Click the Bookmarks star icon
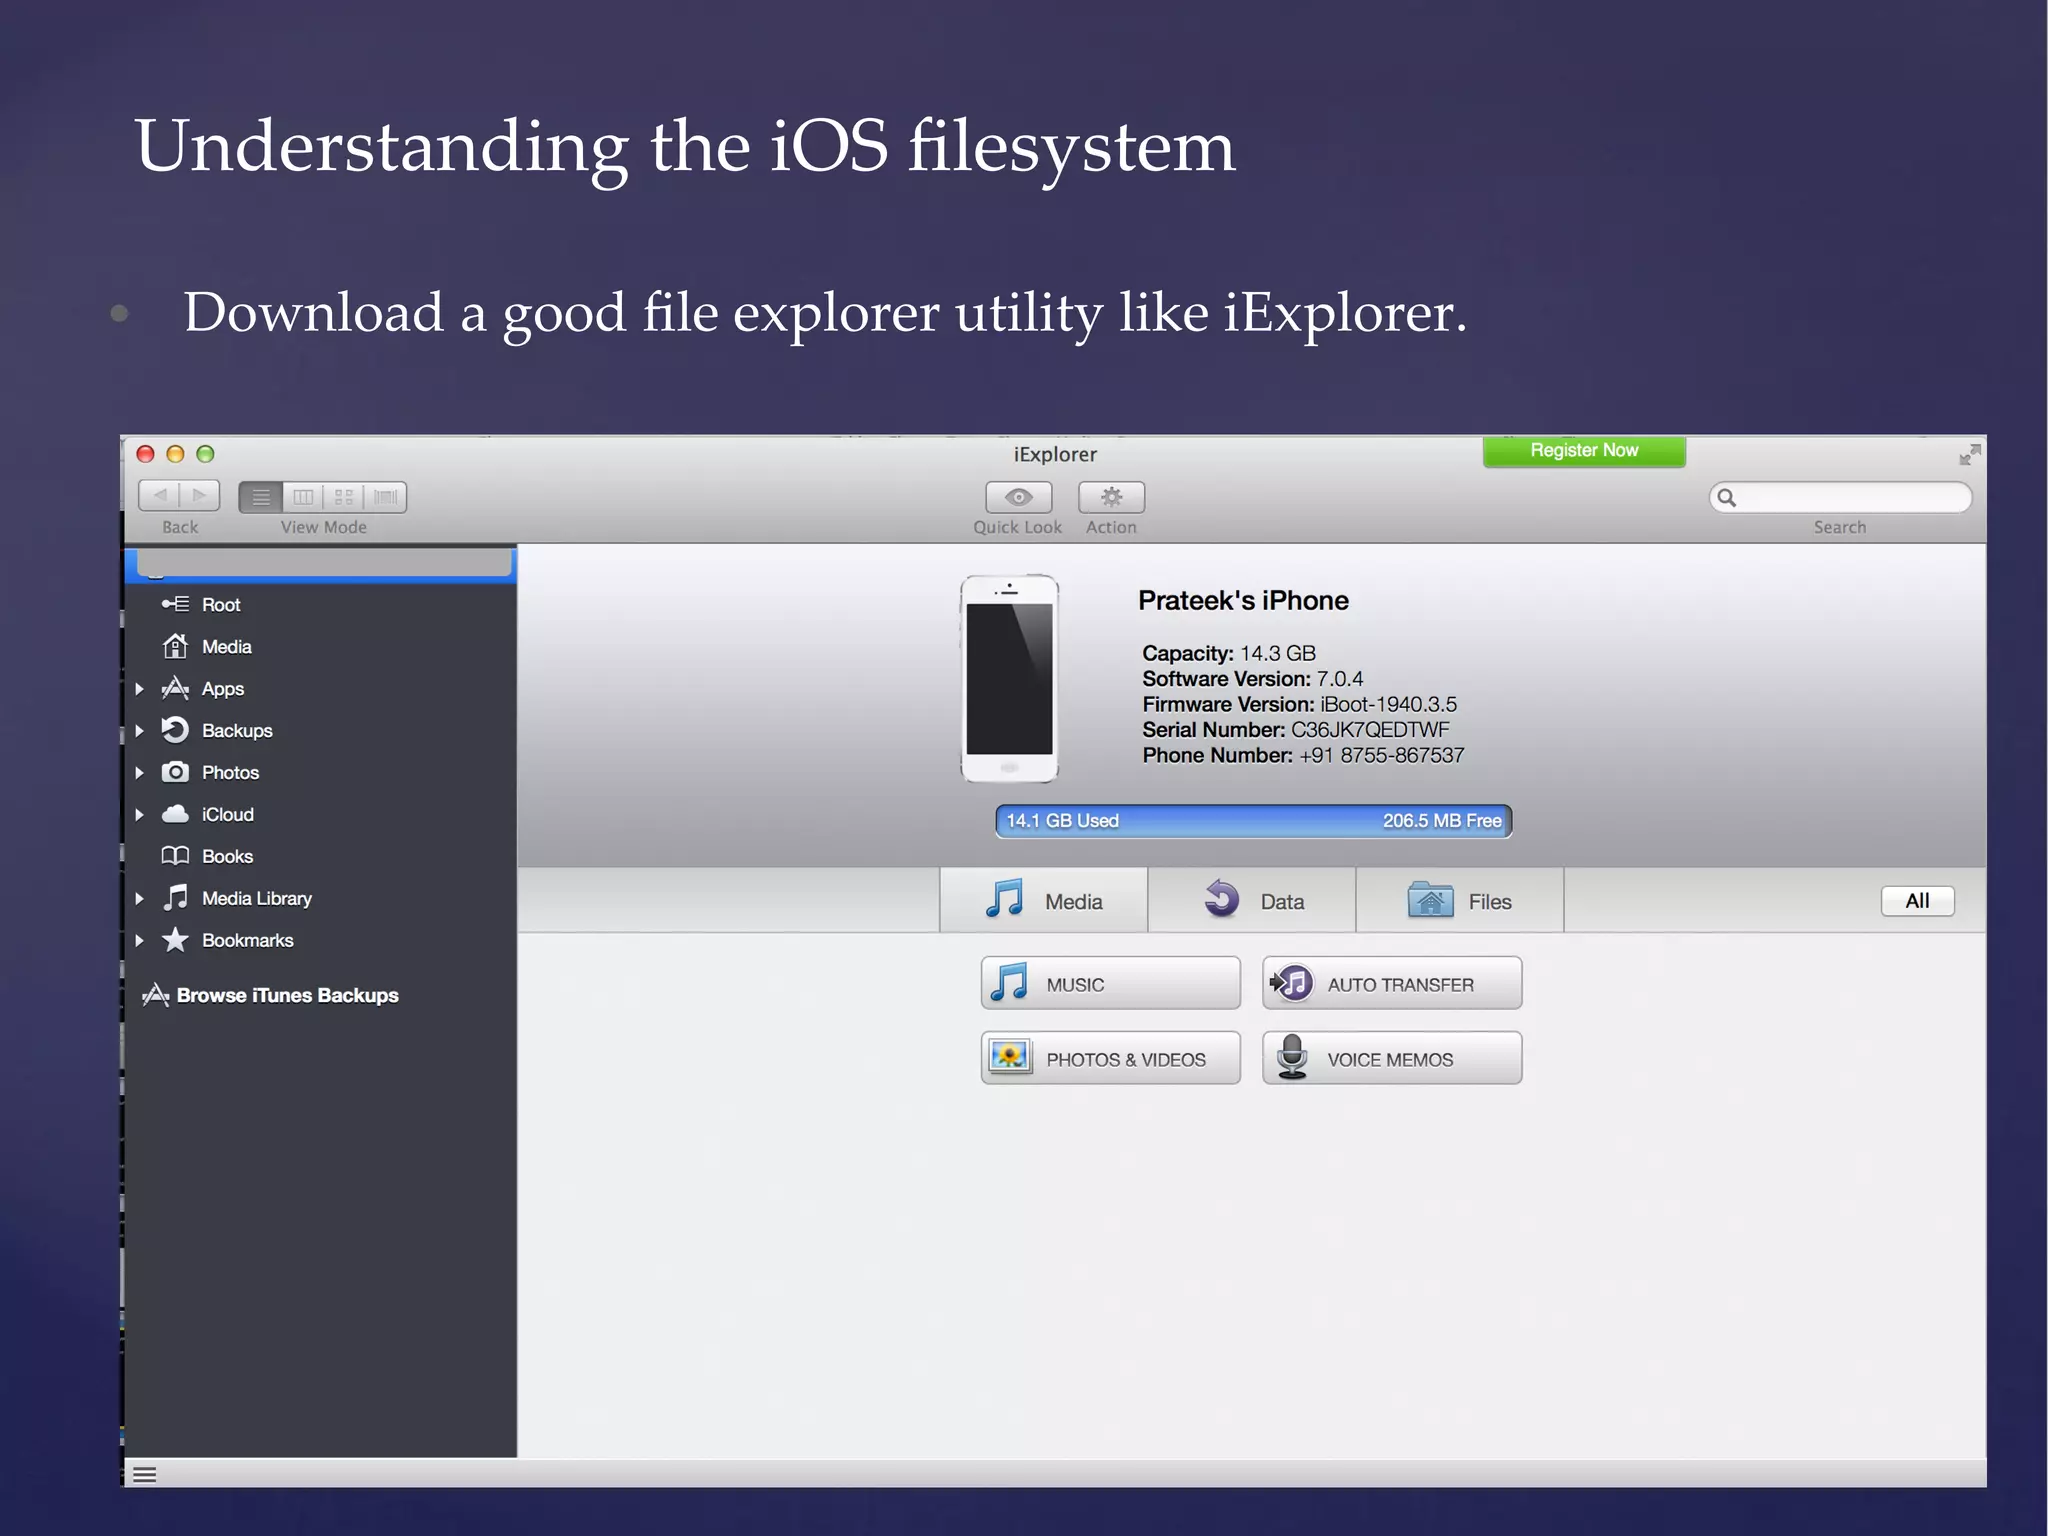 [175, 939]
